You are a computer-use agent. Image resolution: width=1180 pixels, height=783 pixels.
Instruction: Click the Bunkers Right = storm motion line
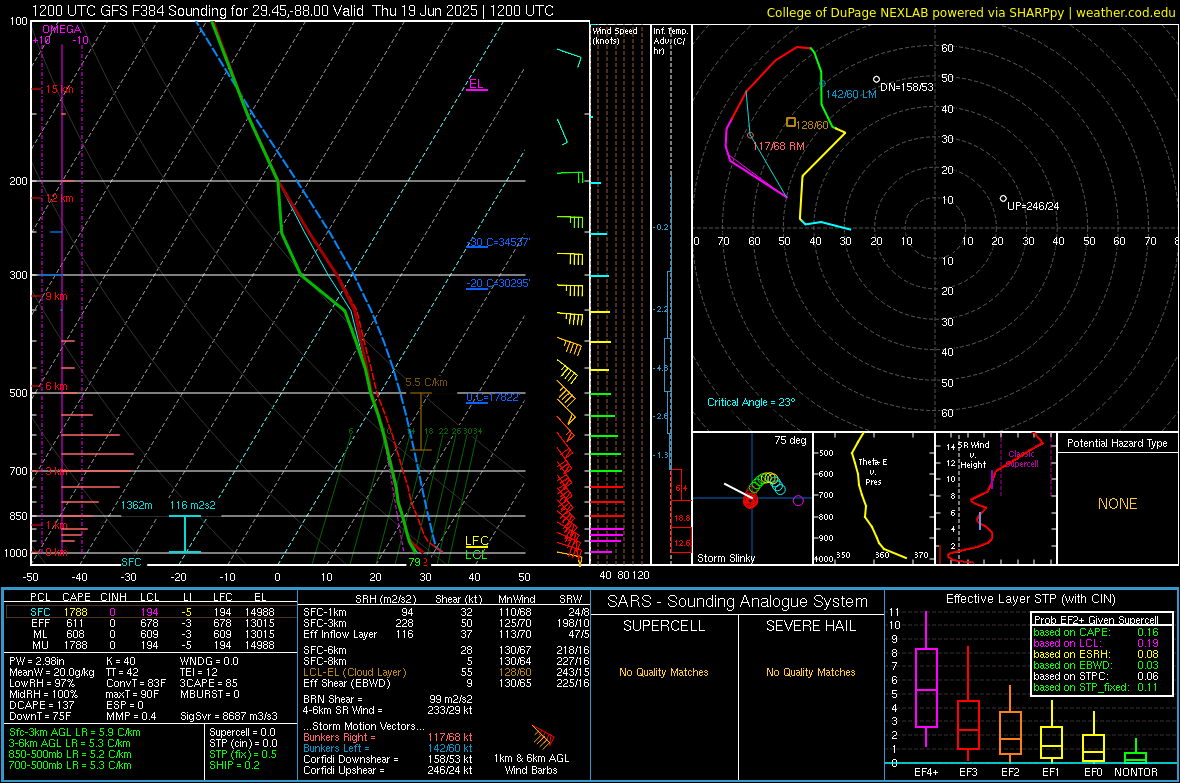click(x=388, y=737)
